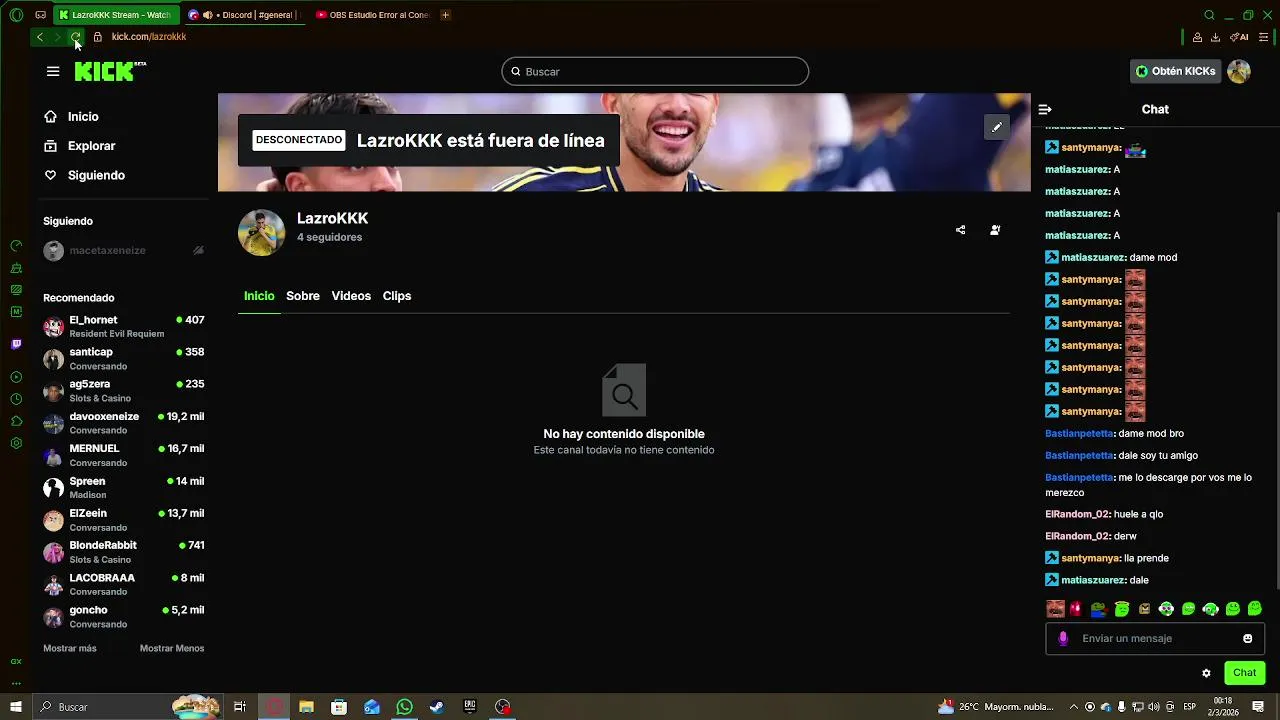Open Explorar in the sidebar
This screenshot has height=720, width=1280.
92,146
